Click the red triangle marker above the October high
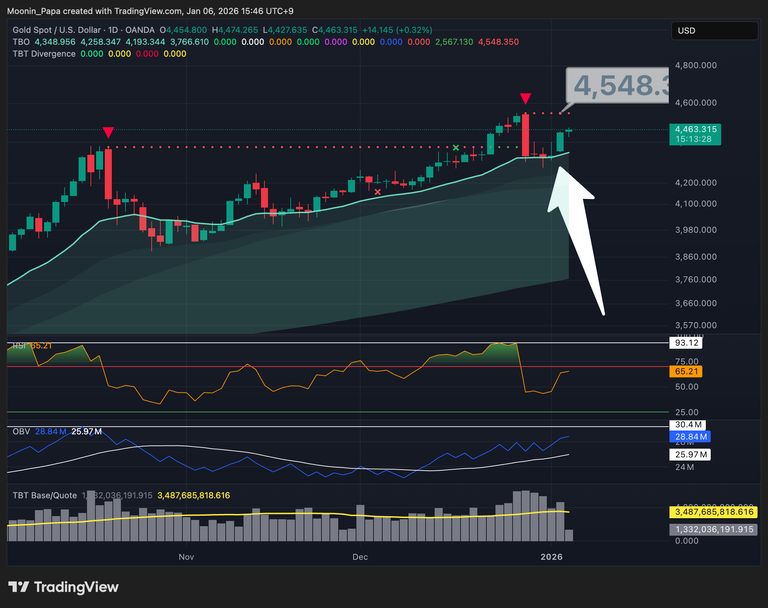The image size is (768, 608). [x=108, y=133]
